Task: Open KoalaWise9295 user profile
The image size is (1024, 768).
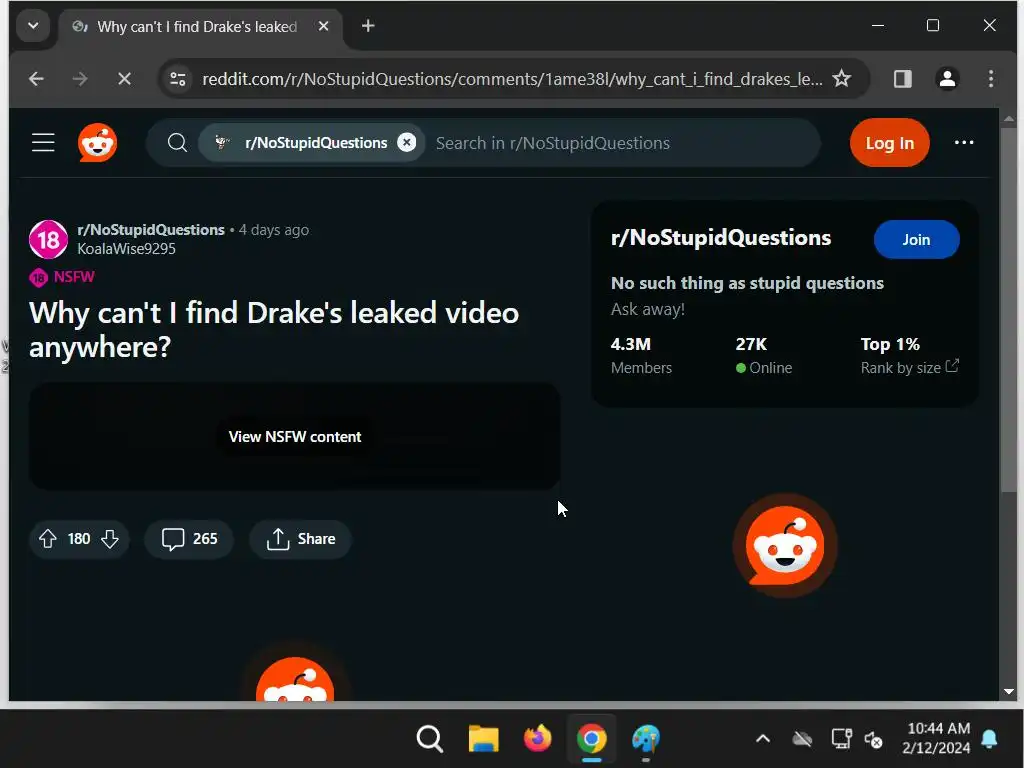Action: point(126,249)
